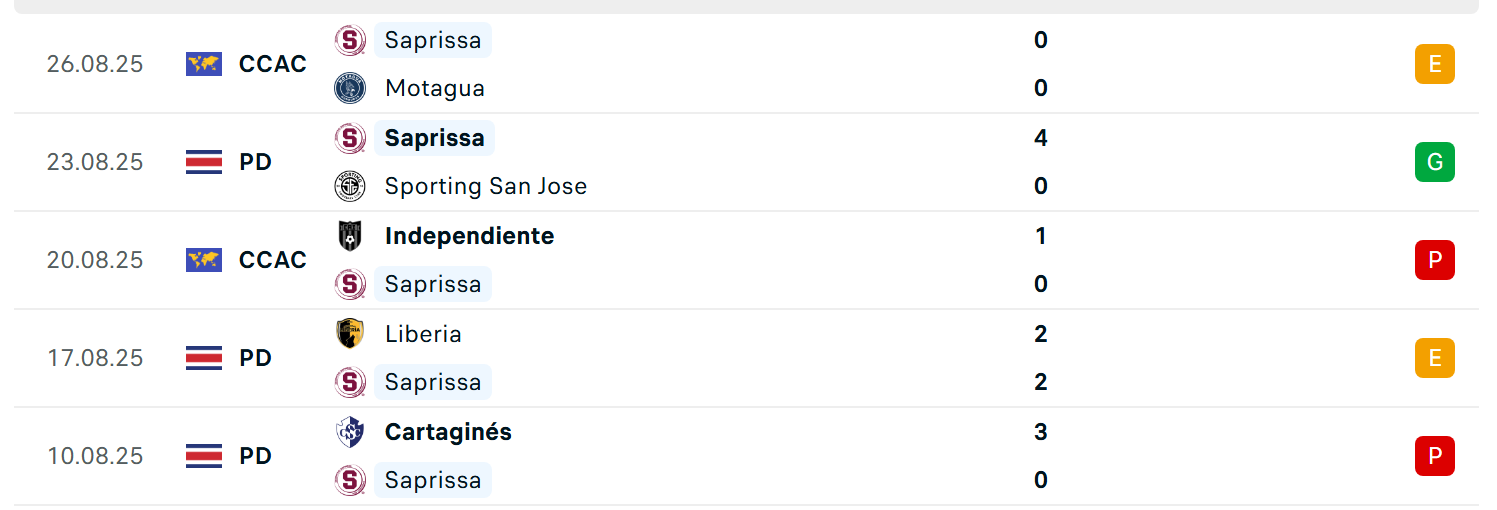Open the 10.08.25 match date row
Viewport: 1497px width, 510px height.
point(746,456)
